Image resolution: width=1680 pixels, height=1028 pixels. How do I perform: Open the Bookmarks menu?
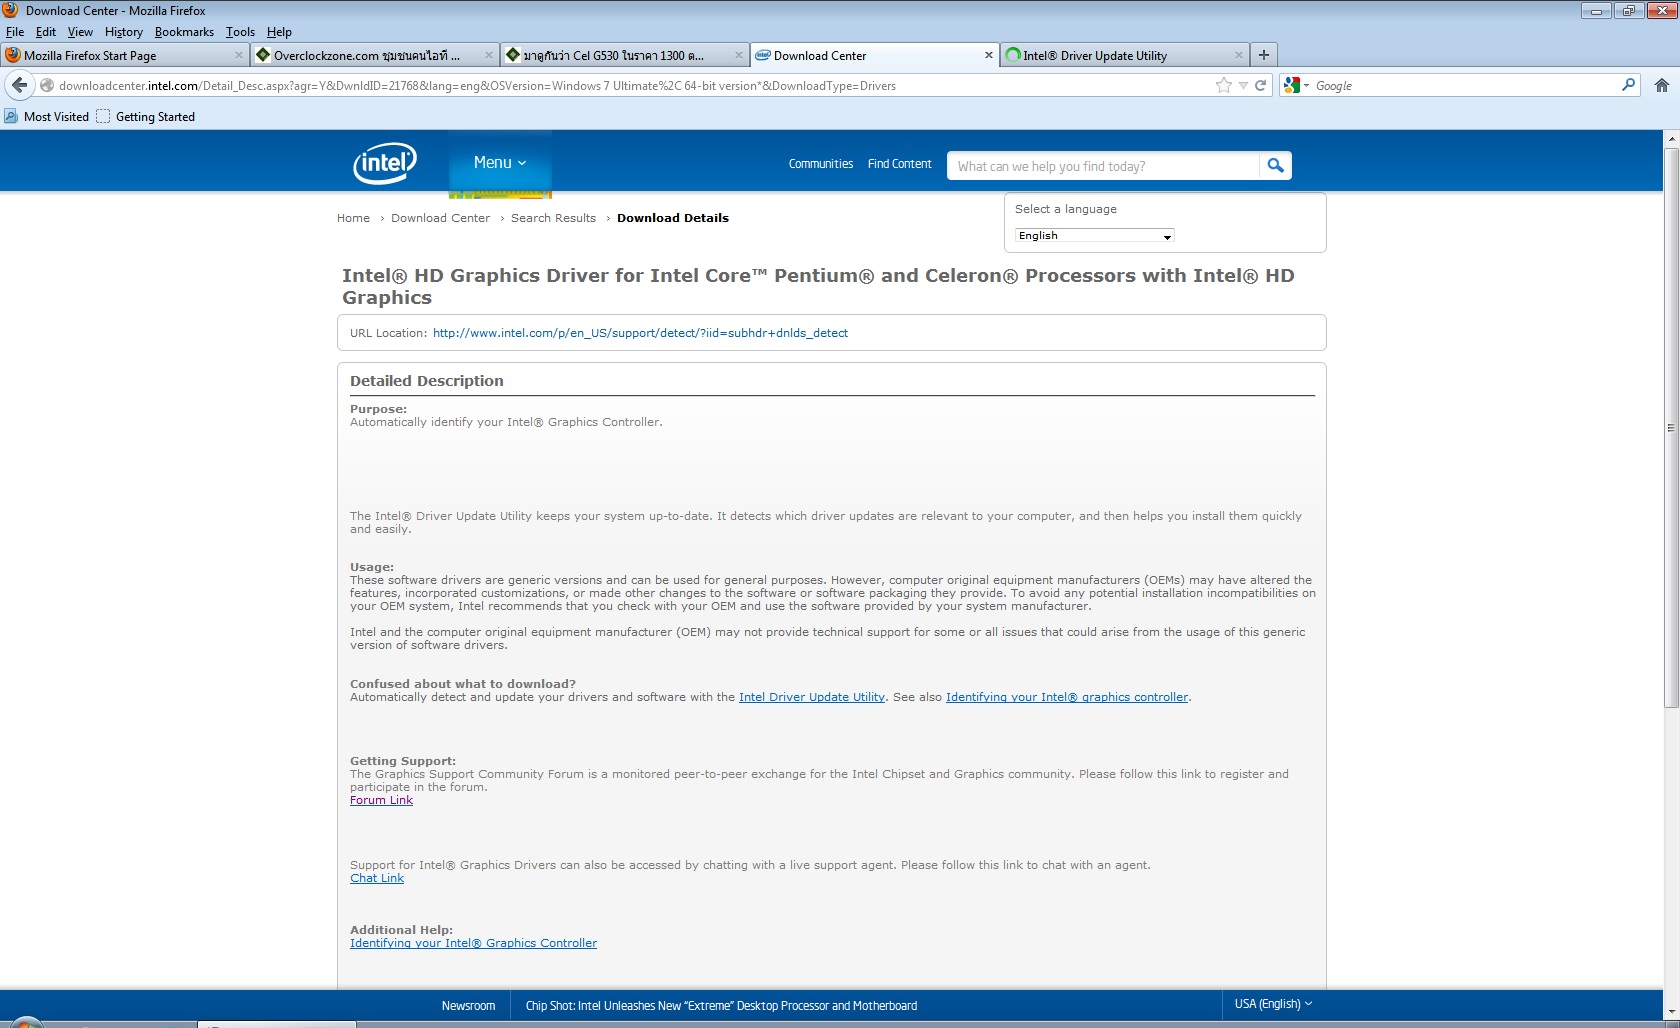coord(184,32)
